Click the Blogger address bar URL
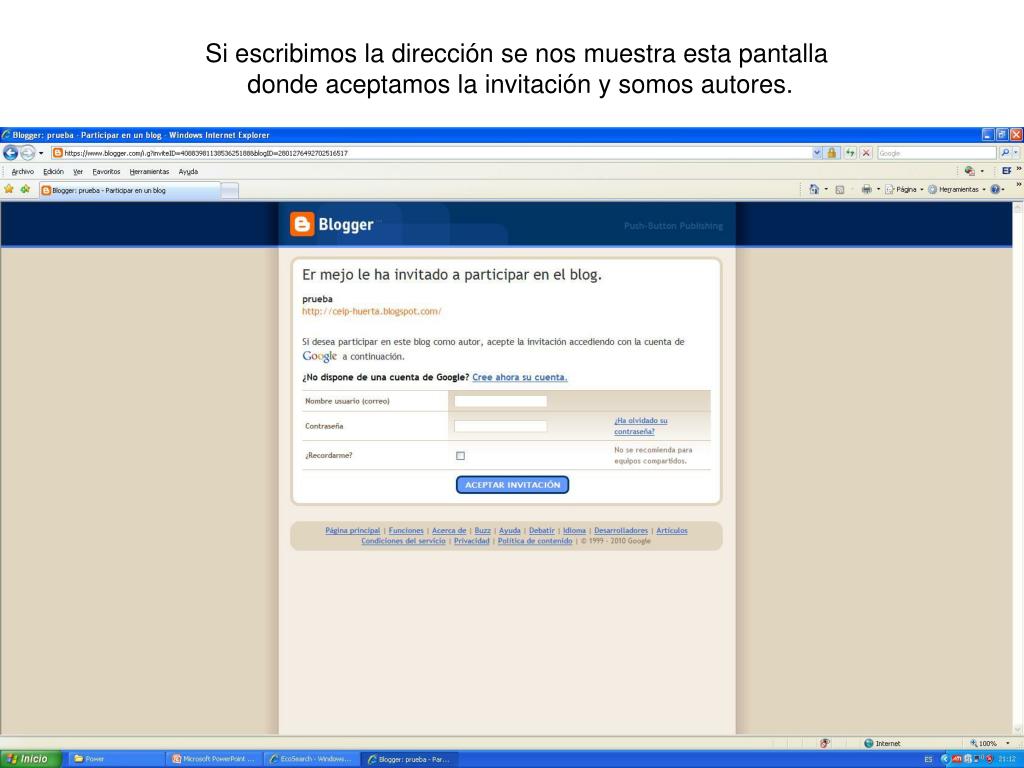 206,153
